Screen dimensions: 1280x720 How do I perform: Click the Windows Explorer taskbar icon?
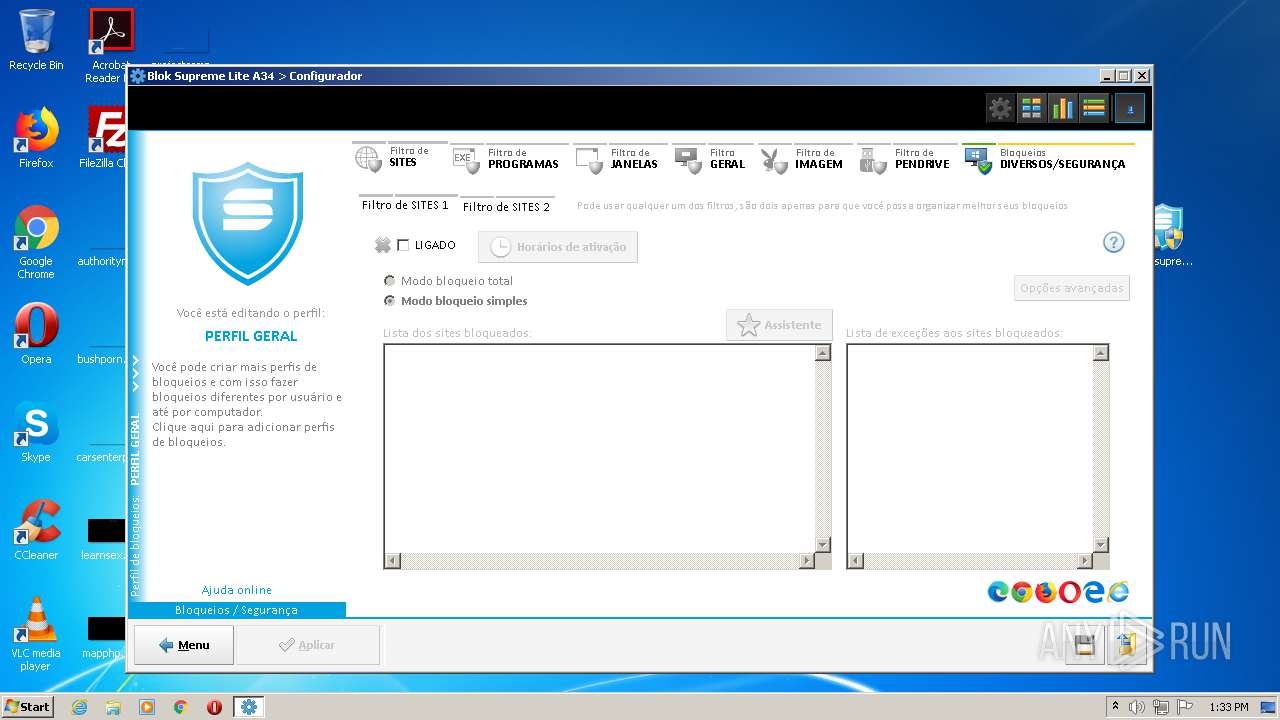coord(113,707)
